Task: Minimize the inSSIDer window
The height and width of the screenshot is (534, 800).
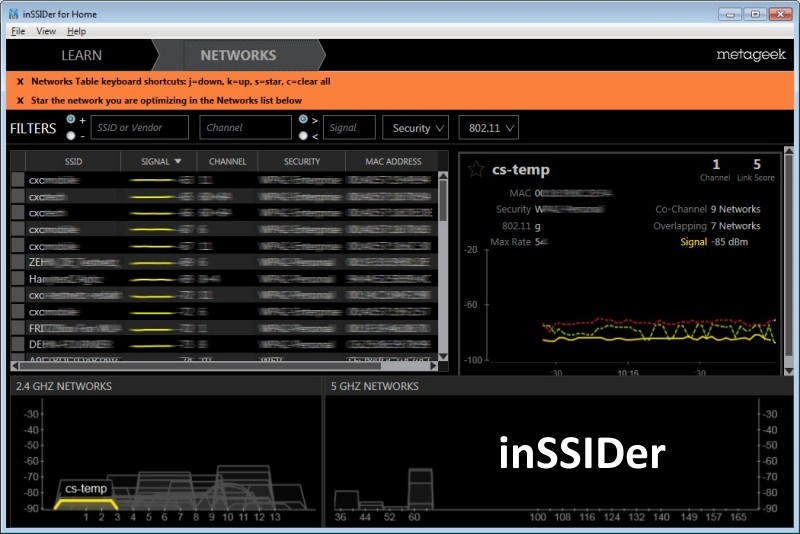Action: click(730, 14)
